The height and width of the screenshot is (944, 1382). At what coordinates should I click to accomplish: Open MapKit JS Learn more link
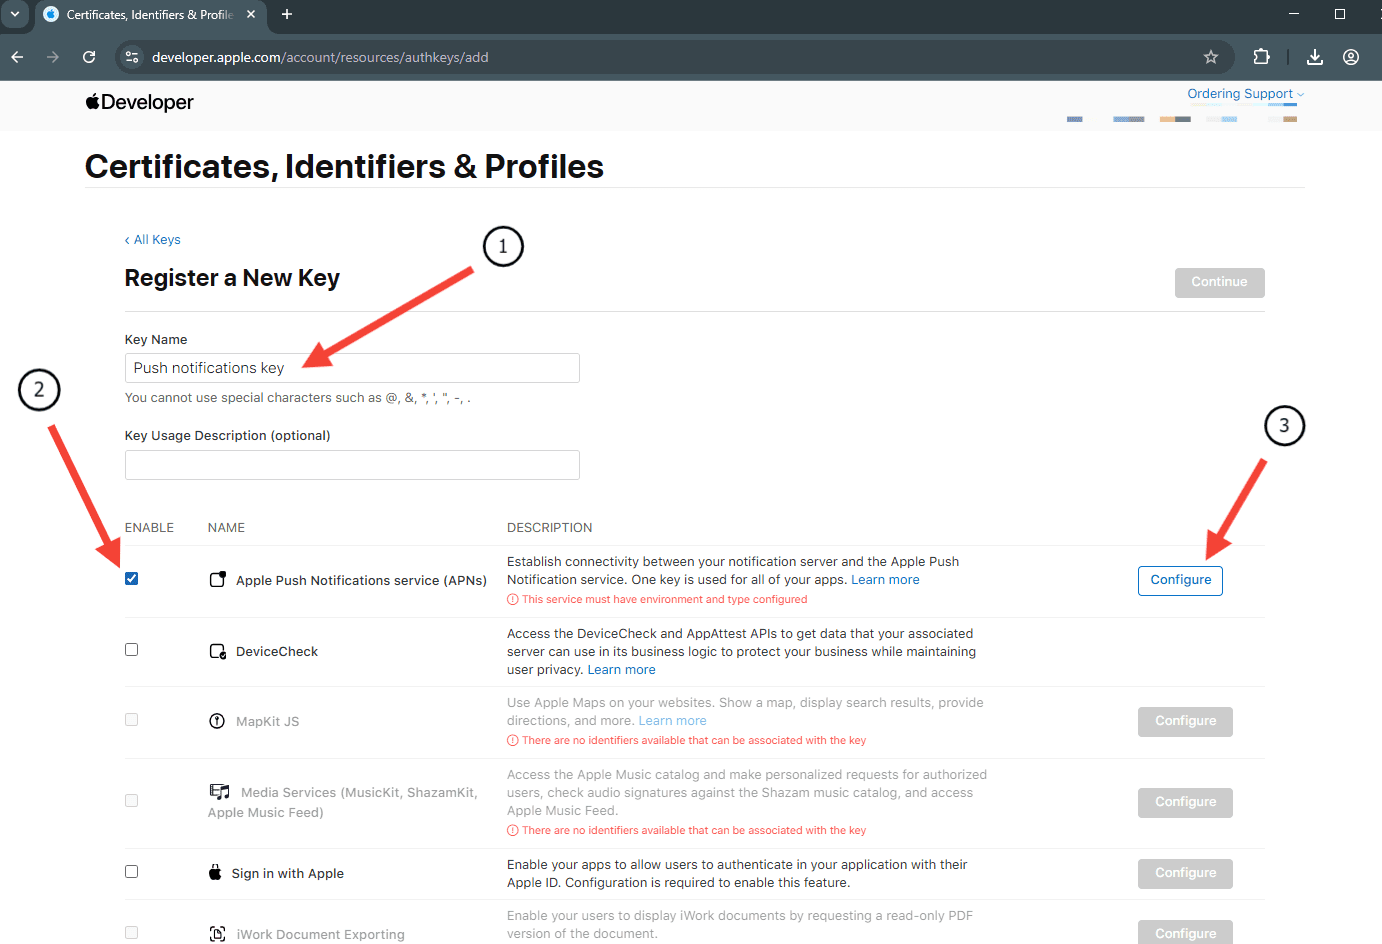672,721
